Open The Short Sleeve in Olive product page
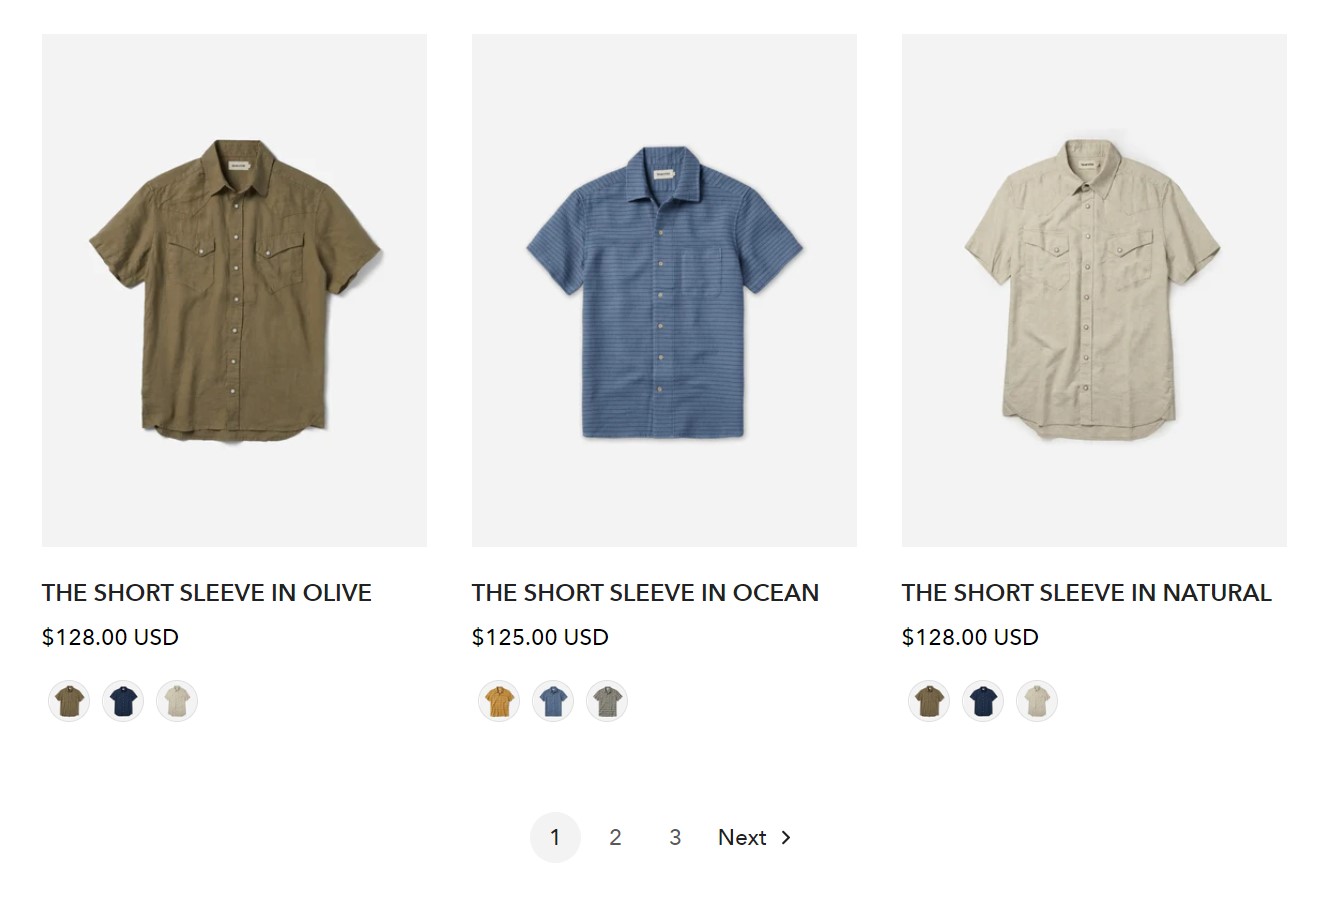 [206, 592]
